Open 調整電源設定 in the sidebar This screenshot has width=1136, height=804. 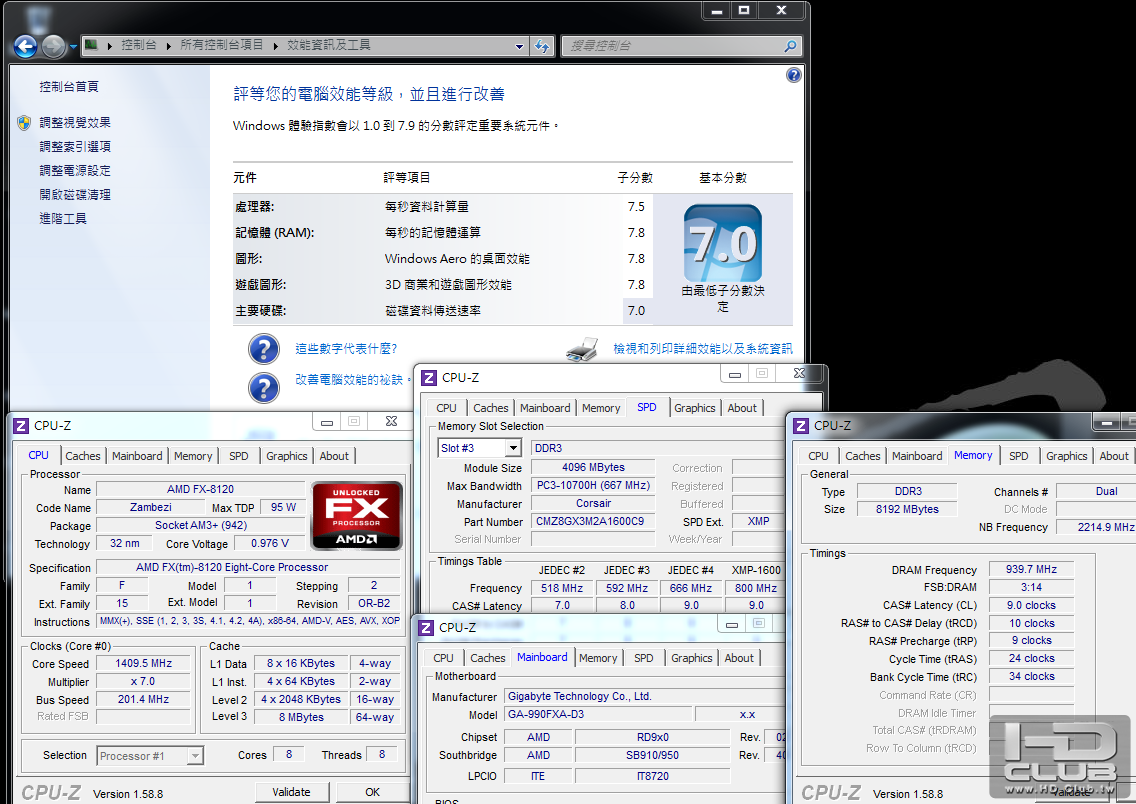click(x=75, y=170)
